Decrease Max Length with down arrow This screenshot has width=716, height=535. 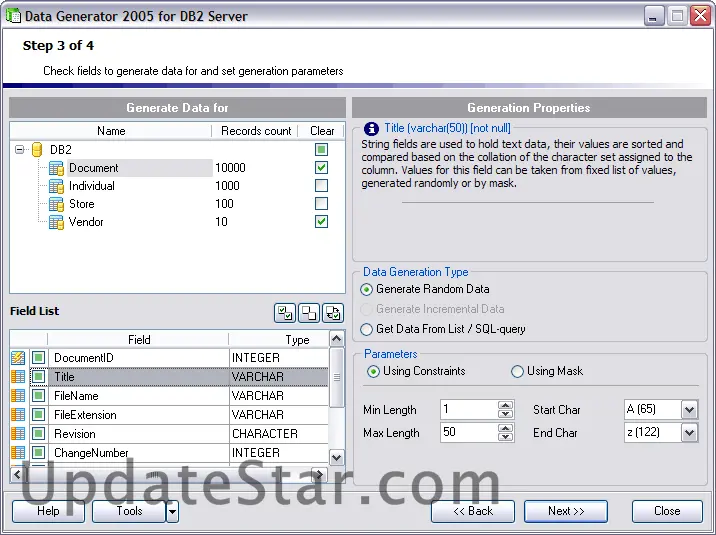(505, 437)
